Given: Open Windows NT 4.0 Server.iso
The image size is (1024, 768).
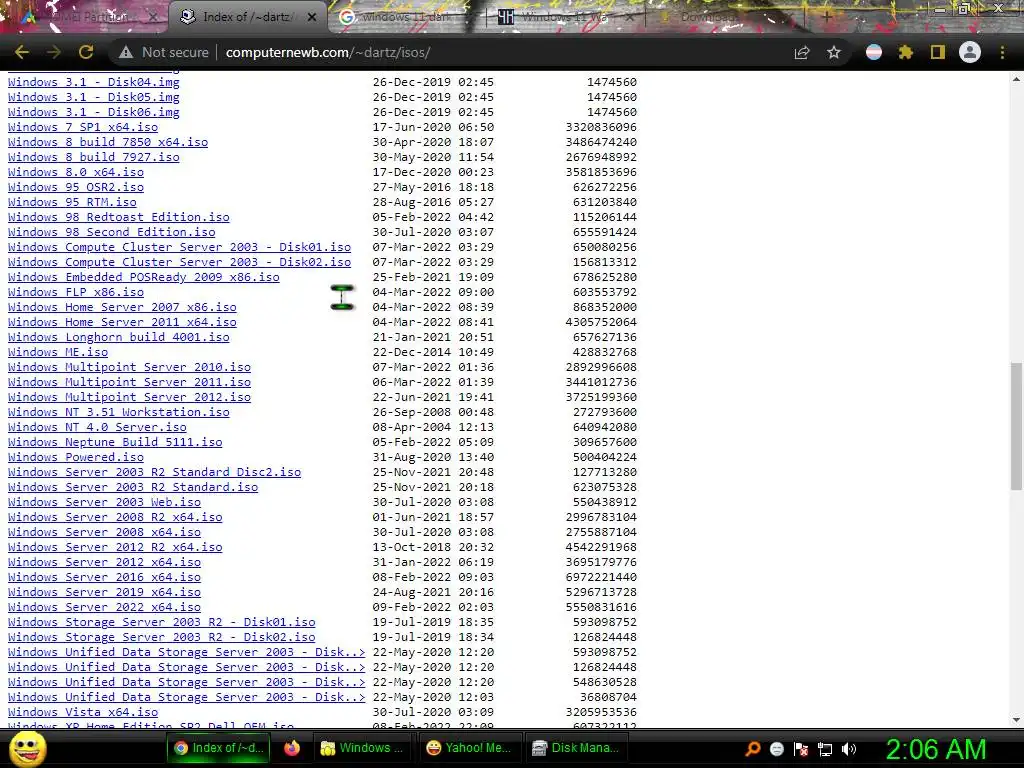Looking at the screenshot, I should [97, 428].
